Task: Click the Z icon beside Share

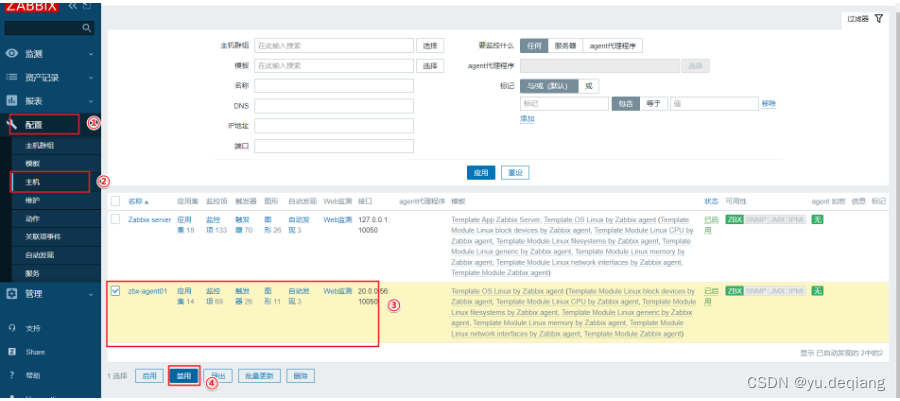Action: (x=11, y=352)
